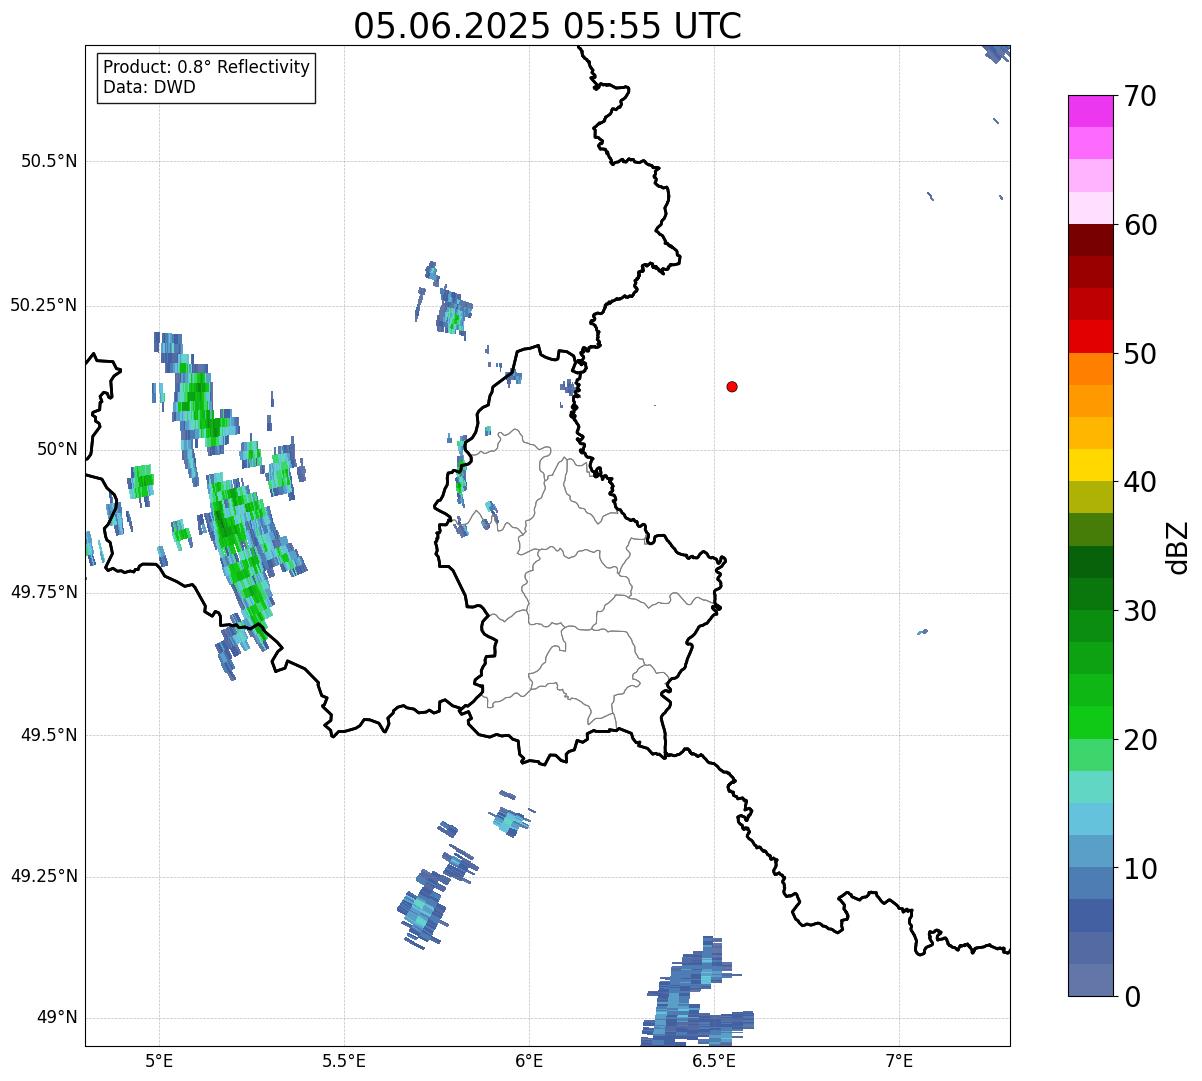Click the red location marker dot
1202x1081 pixels.
[x=732, y=386]
